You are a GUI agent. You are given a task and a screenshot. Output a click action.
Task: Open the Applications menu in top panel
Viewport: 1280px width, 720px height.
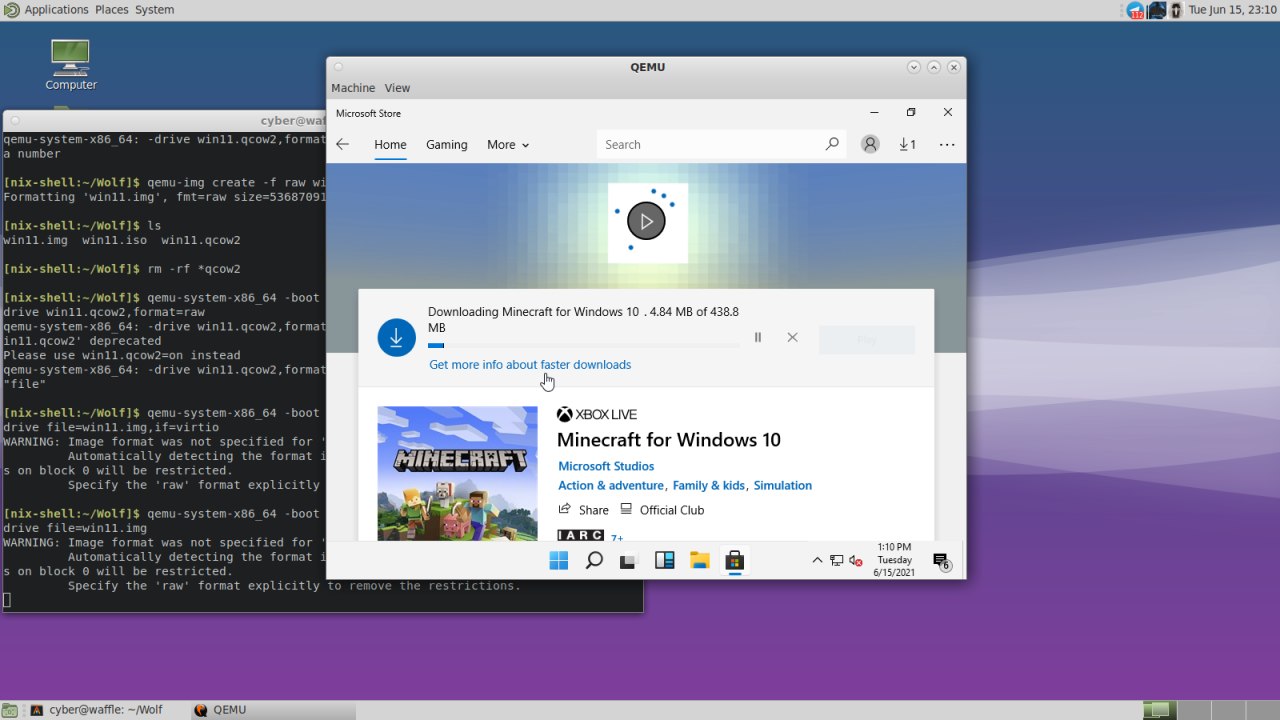(56, 9)
